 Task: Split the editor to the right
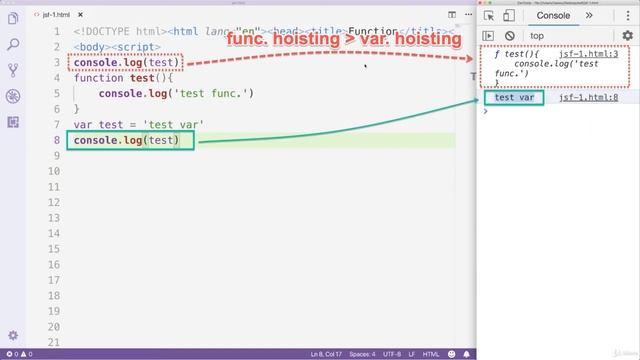(452, 15)
